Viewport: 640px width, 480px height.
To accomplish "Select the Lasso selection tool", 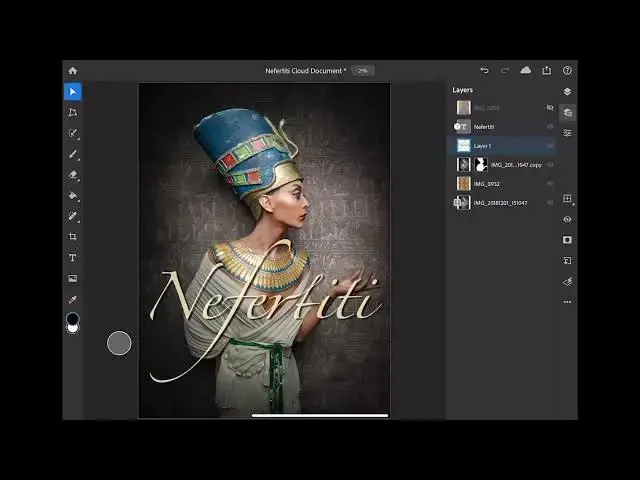I will 73,133.
